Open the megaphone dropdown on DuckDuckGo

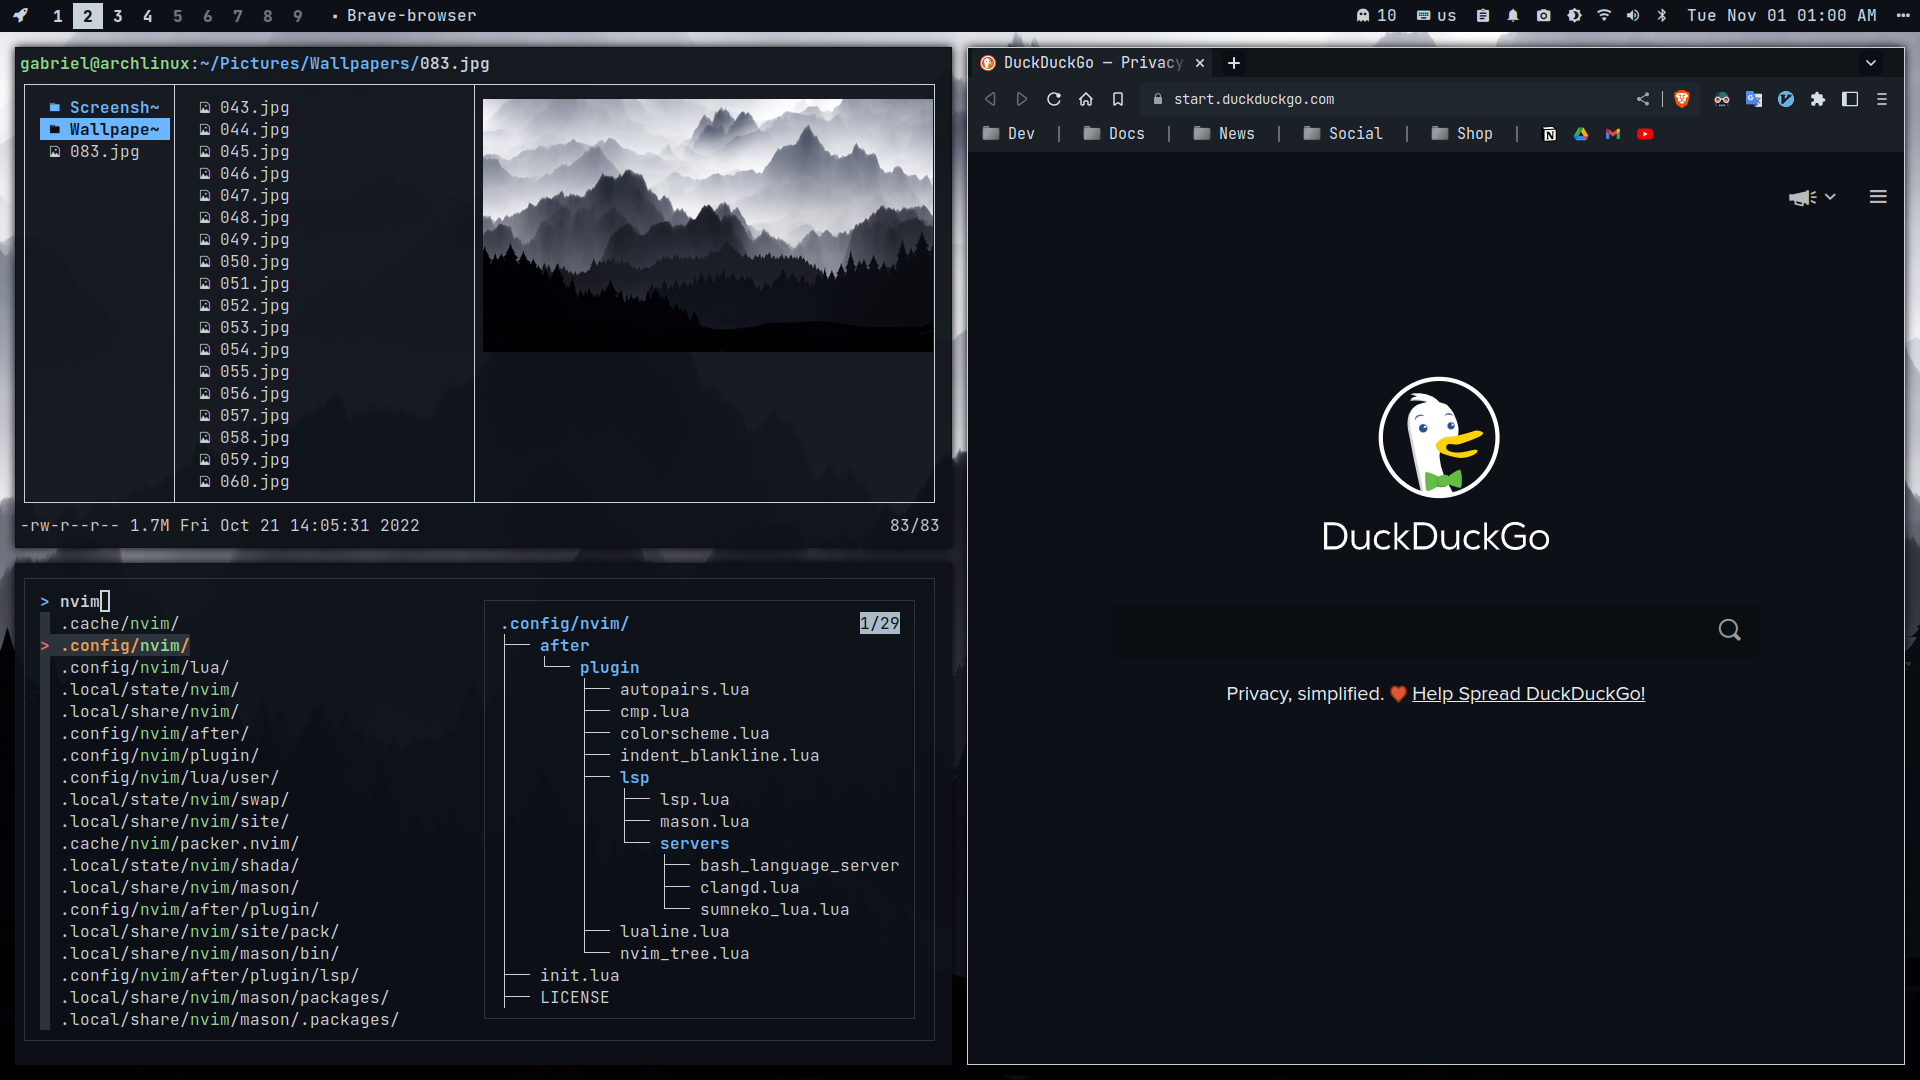pos(1812,197)
